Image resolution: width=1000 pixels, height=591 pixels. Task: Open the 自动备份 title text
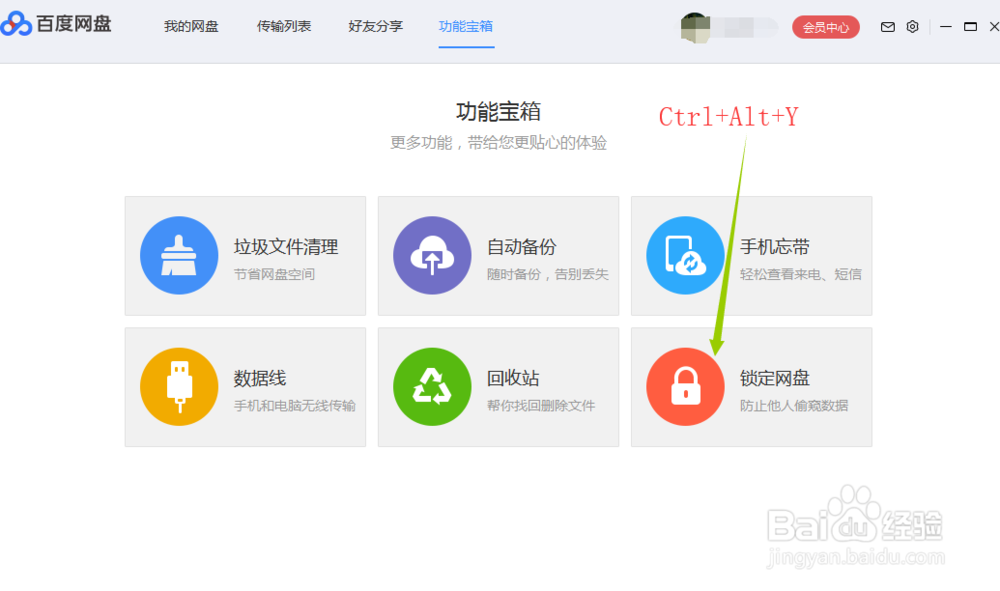tap(522, 247)
